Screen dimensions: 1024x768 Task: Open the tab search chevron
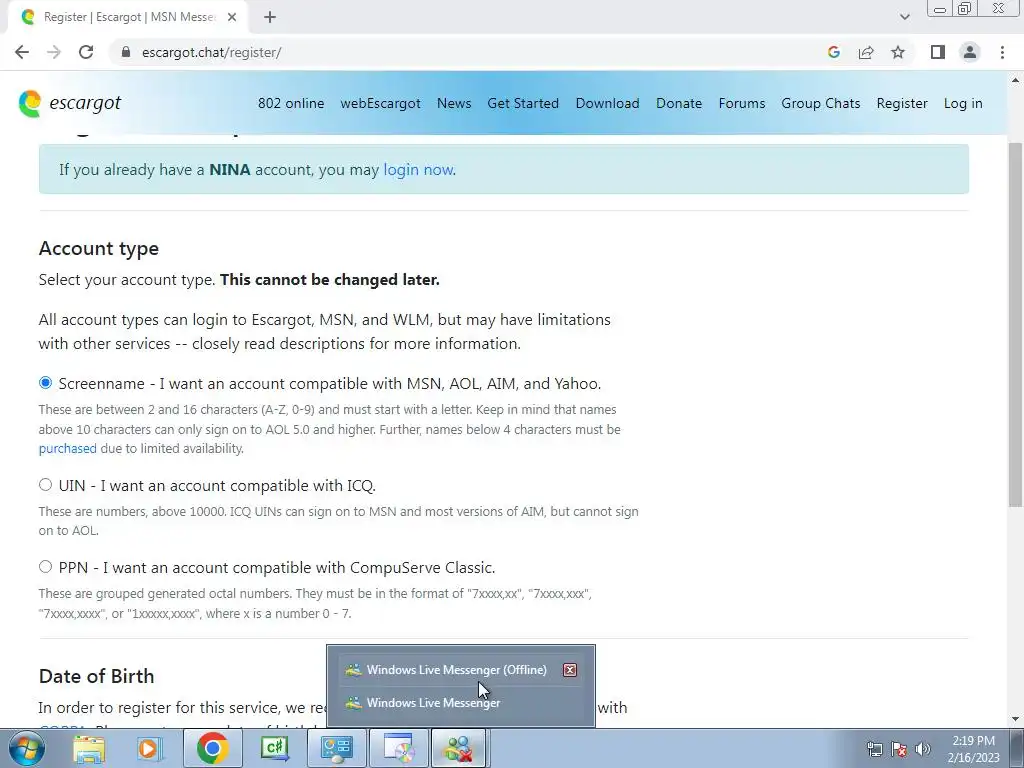coord(904,17)
